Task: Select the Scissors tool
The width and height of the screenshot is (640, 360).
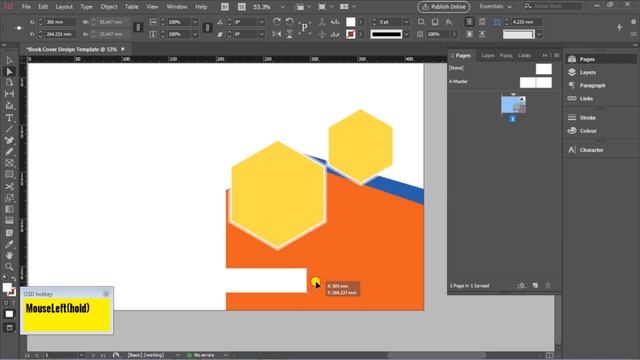Action: click(x=9, y=187)
